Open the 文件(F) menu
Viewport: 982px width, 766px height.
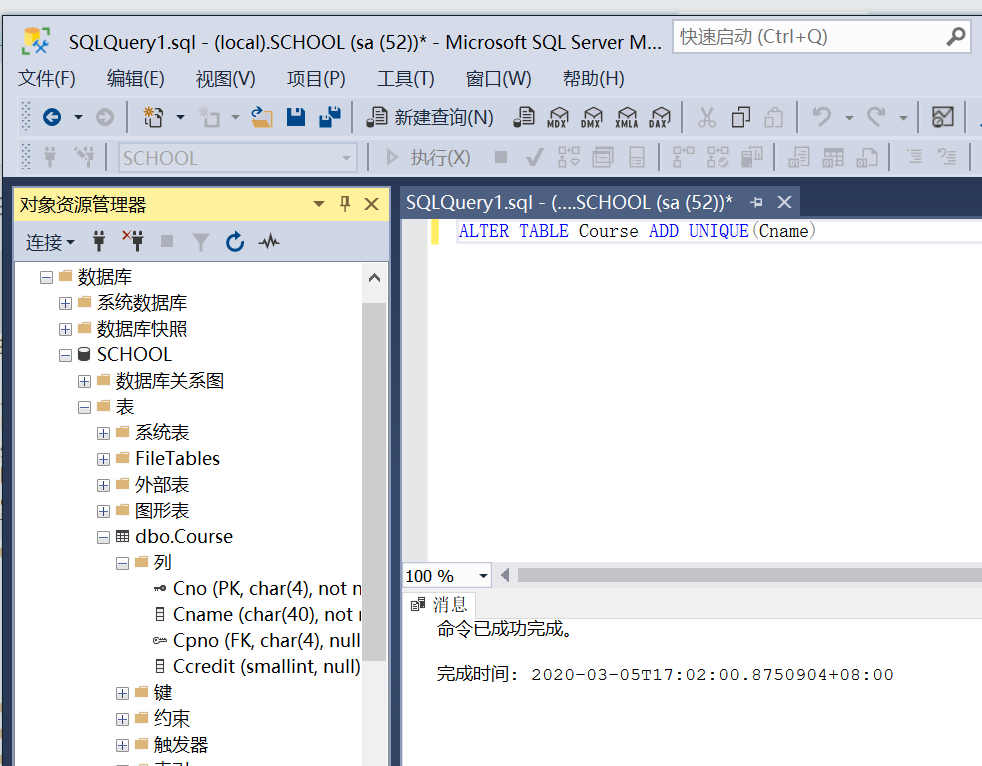point(47,78)
